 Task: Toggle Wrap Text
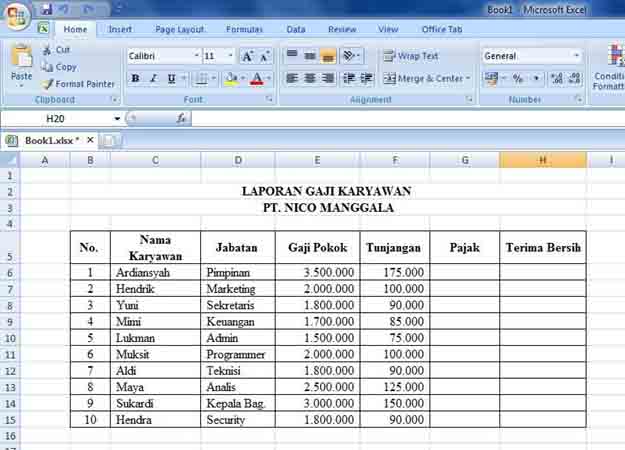pos(411,56)
